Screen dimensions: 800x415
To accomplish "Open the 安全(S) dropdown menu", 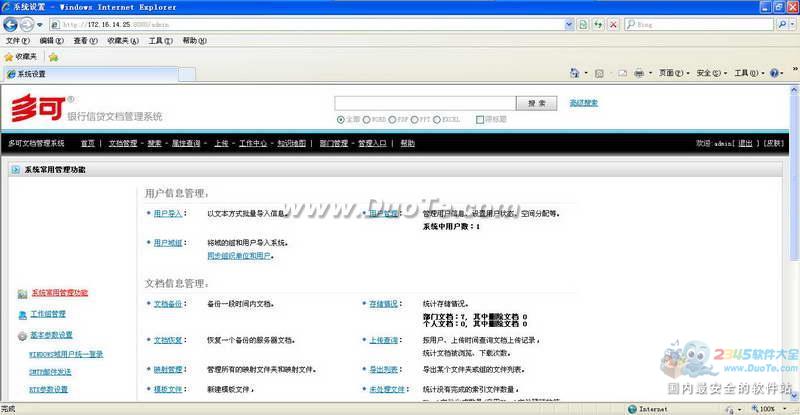I will click(x=712, y=74).
